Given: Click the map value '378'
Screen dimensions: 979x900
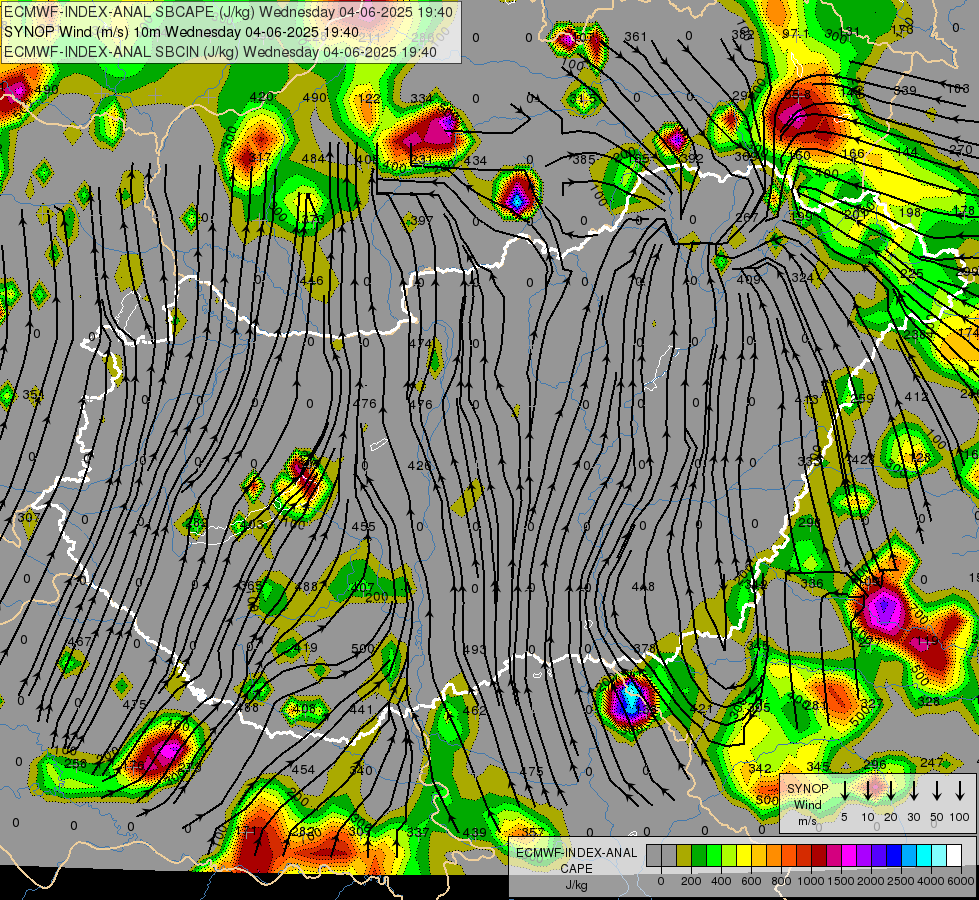Looking at the screenshot, I should pyautogui.click(x=645, y=648).
